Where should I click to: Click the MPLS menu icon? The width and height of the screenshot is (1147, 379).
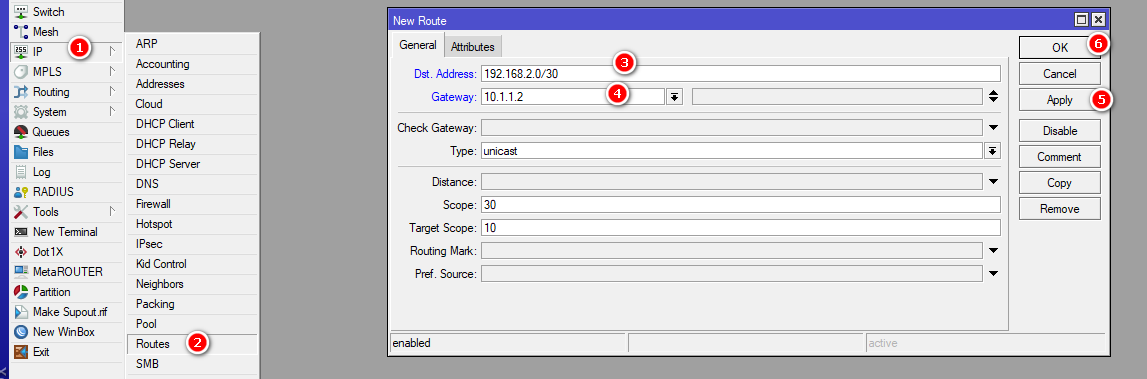click(21, 72)
